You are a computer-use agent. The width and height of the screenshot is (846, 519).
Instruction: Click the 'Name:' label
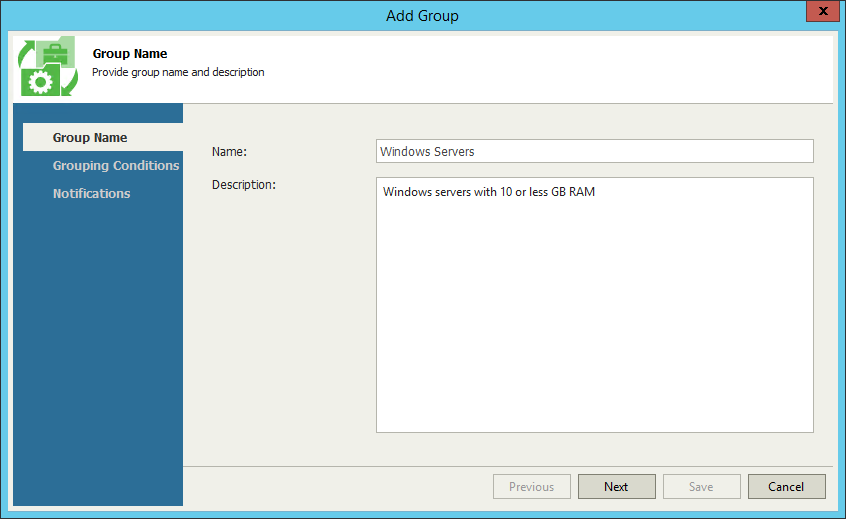[229, 152]
